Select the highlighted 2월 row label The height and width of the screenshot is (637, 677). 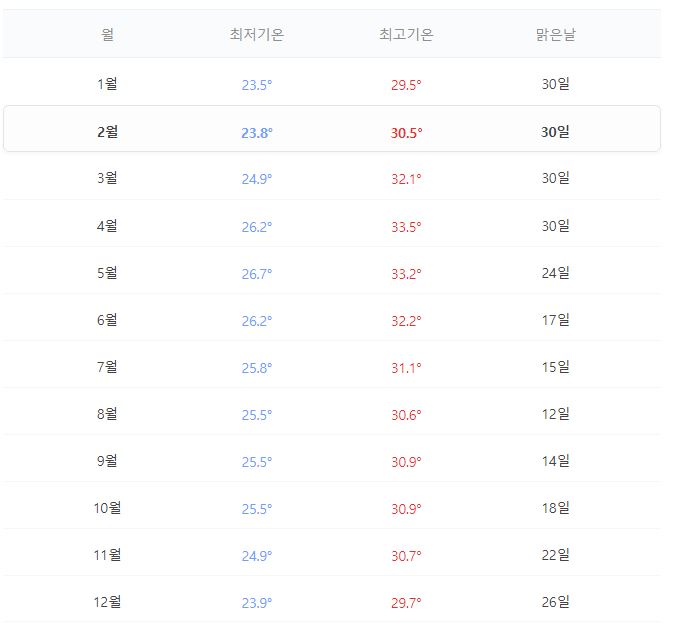108,132
